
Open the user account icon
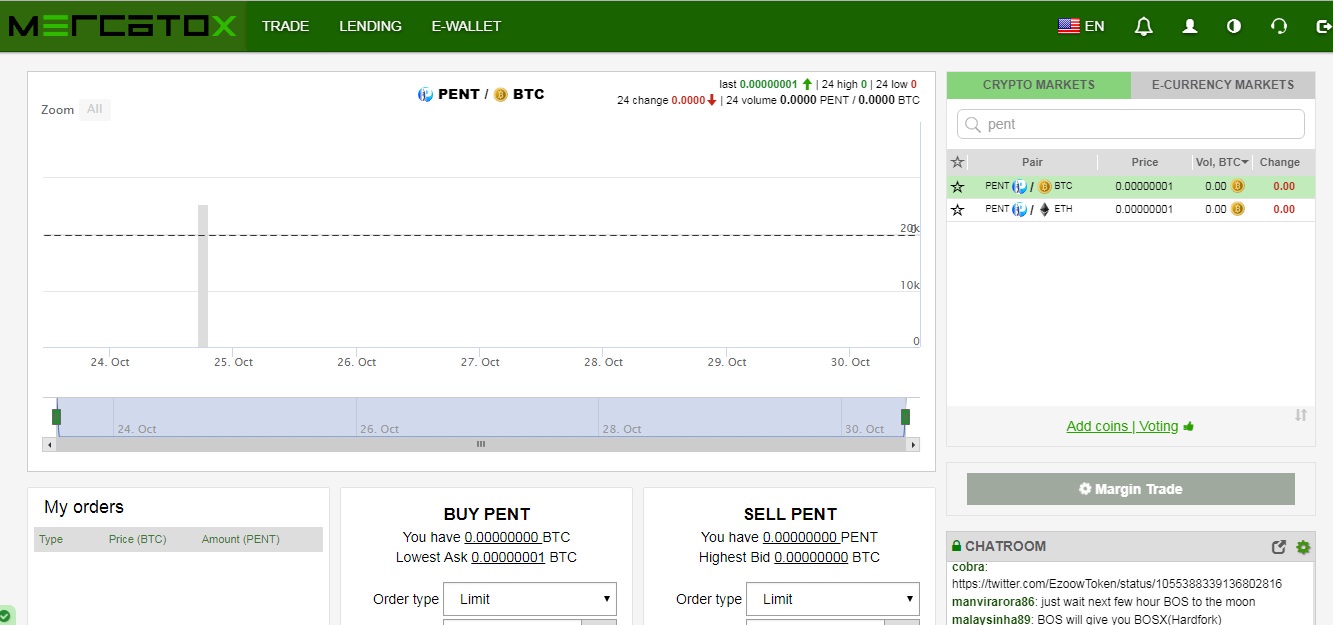[x=1190, y=26]
